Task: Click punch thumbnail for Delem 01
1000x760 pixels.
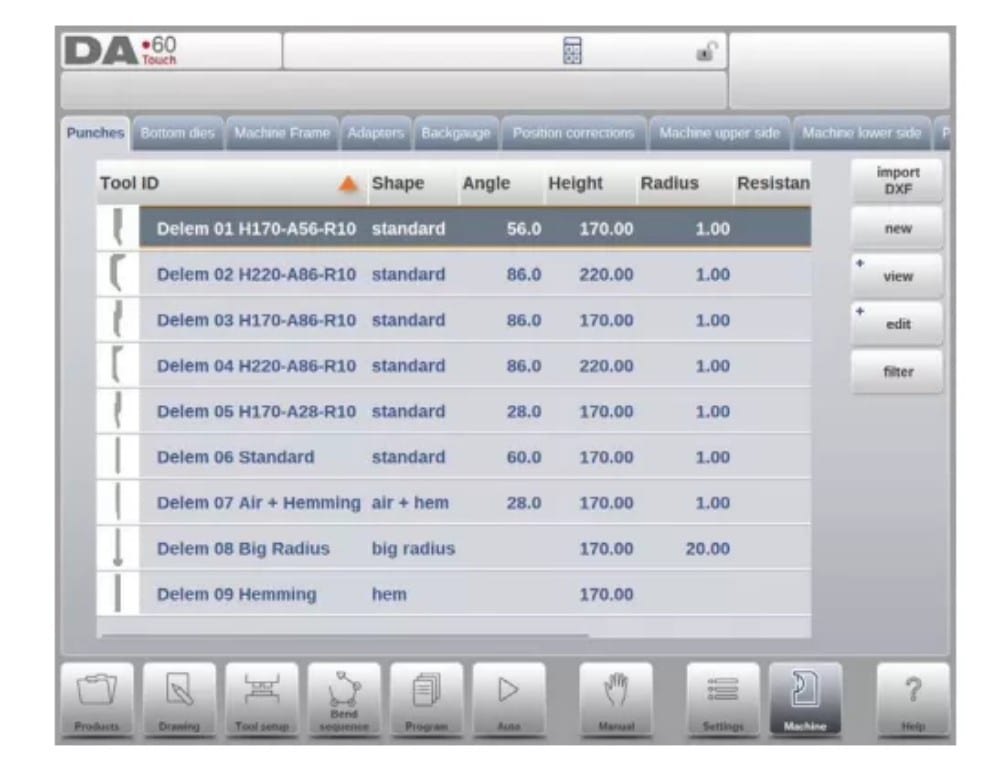Action: click(x=118, y=228)
